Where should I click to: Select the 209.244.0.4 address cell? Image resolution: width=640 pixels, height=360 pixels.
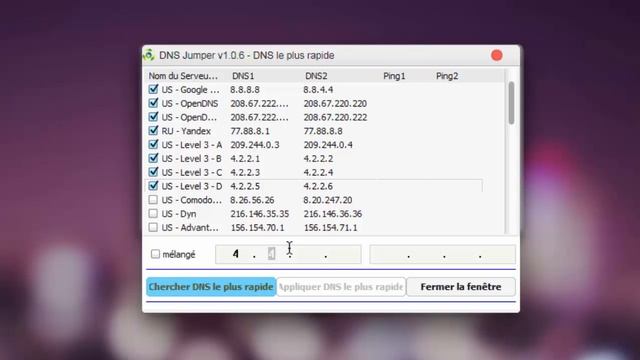coord(328,145)
